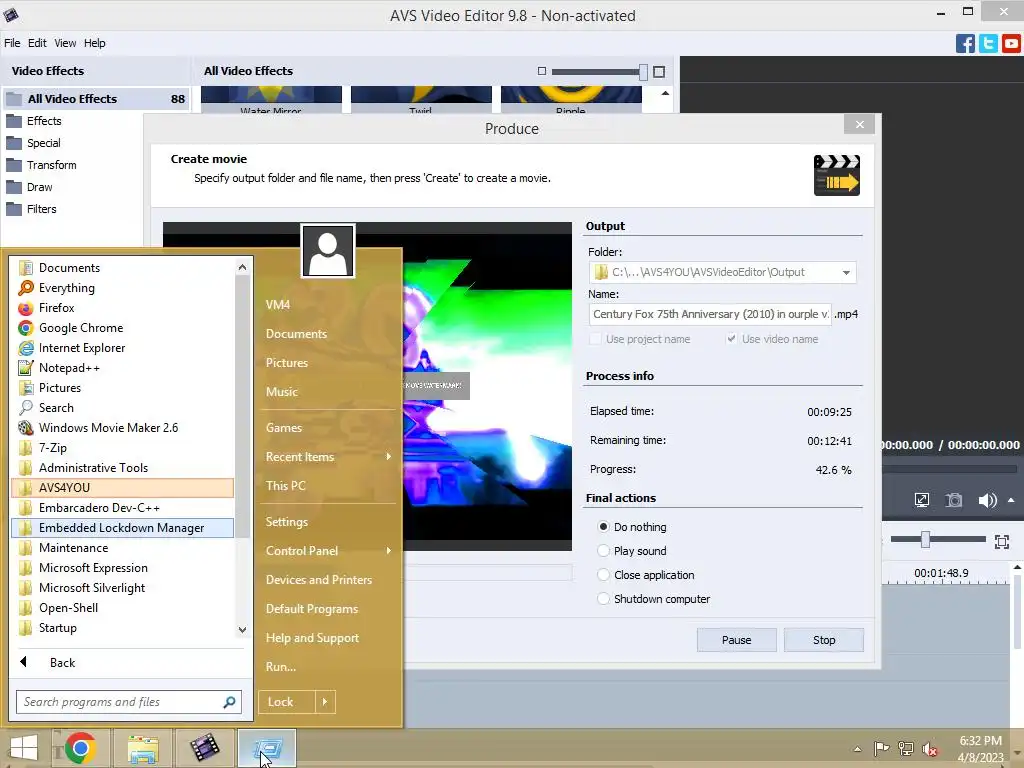
Task: Click the Action Center flag icon
Action: tap(882, 749)
